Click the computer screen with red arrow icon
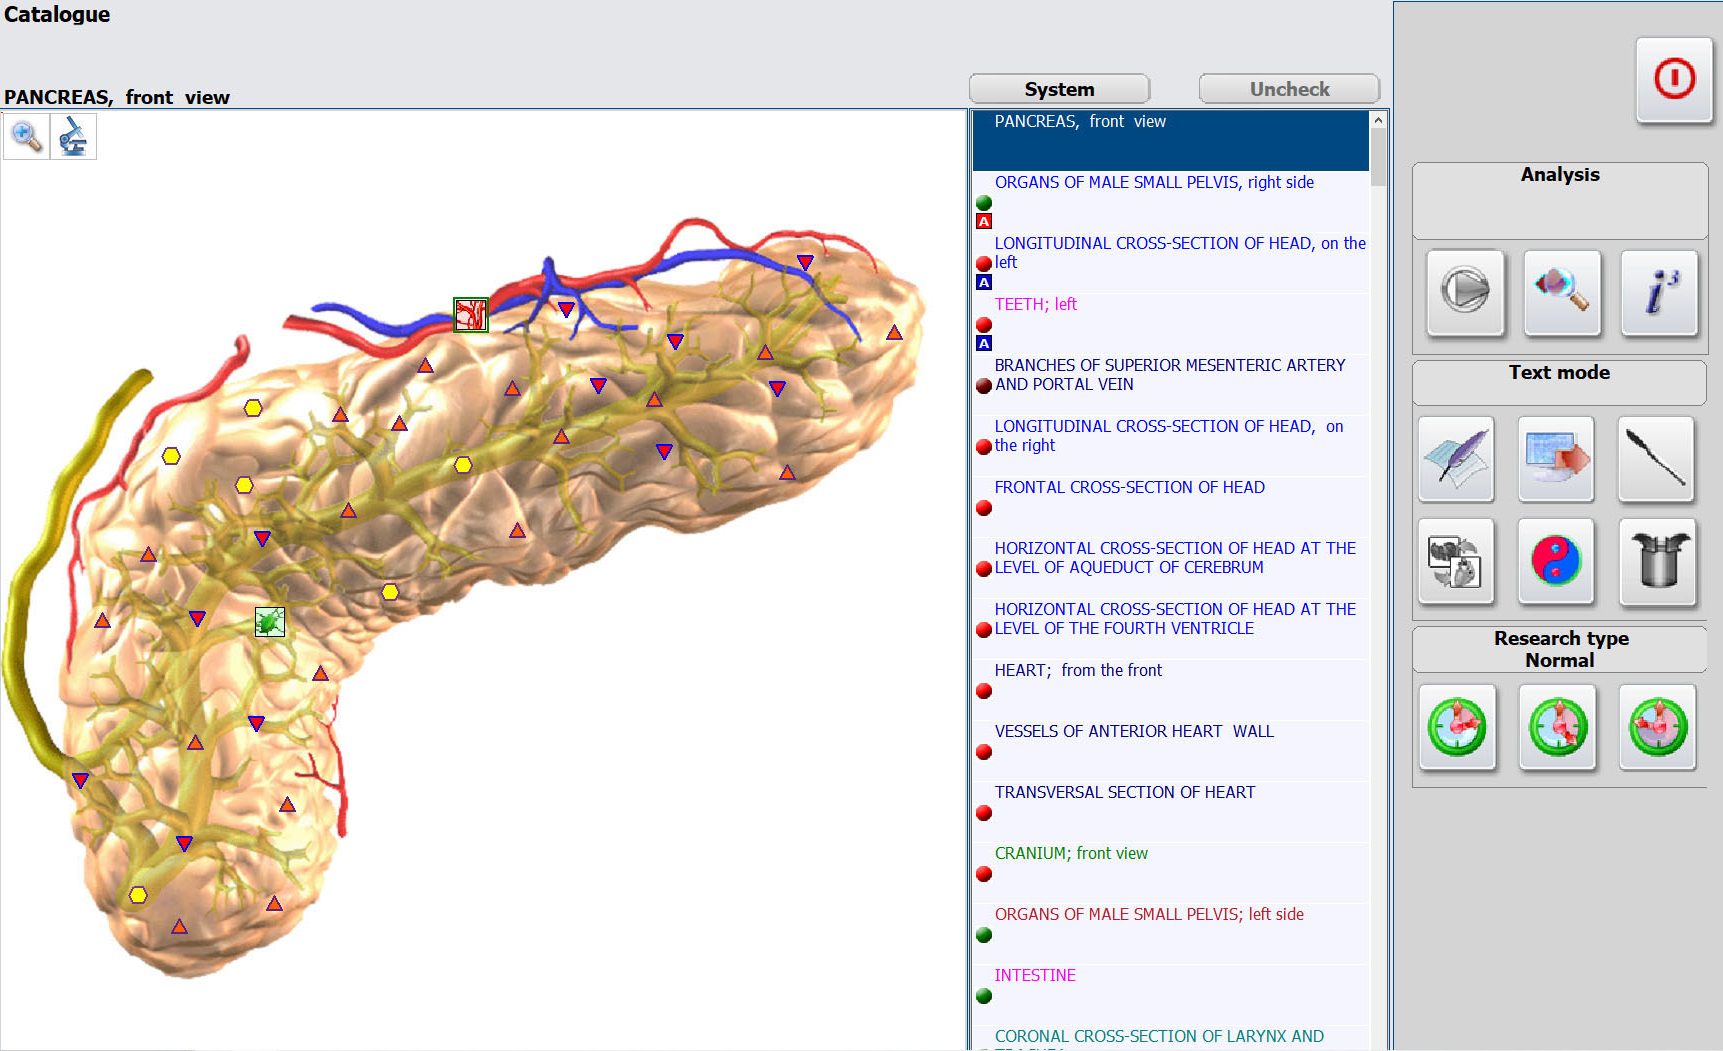1723x1051 pixels. (1556, 459)
